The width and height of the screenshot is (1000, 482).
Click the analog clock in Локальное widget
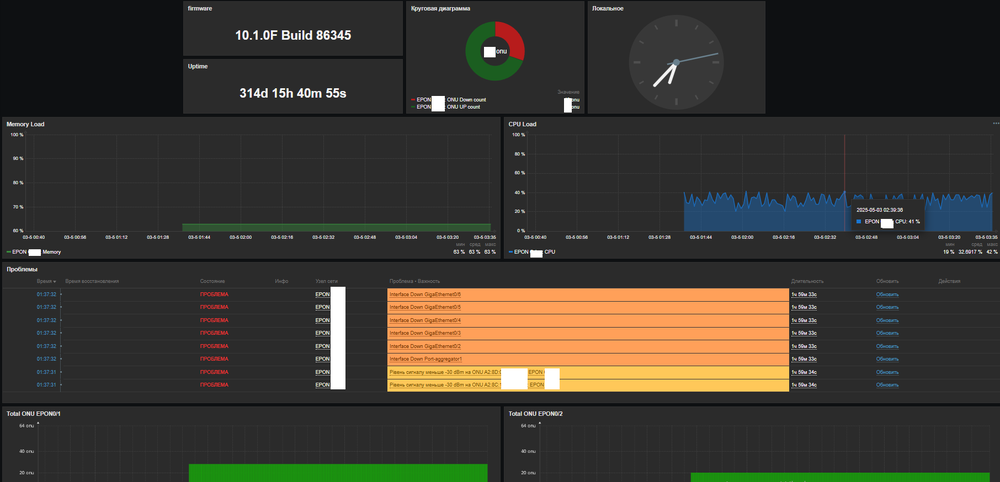(x=675, y=62)
